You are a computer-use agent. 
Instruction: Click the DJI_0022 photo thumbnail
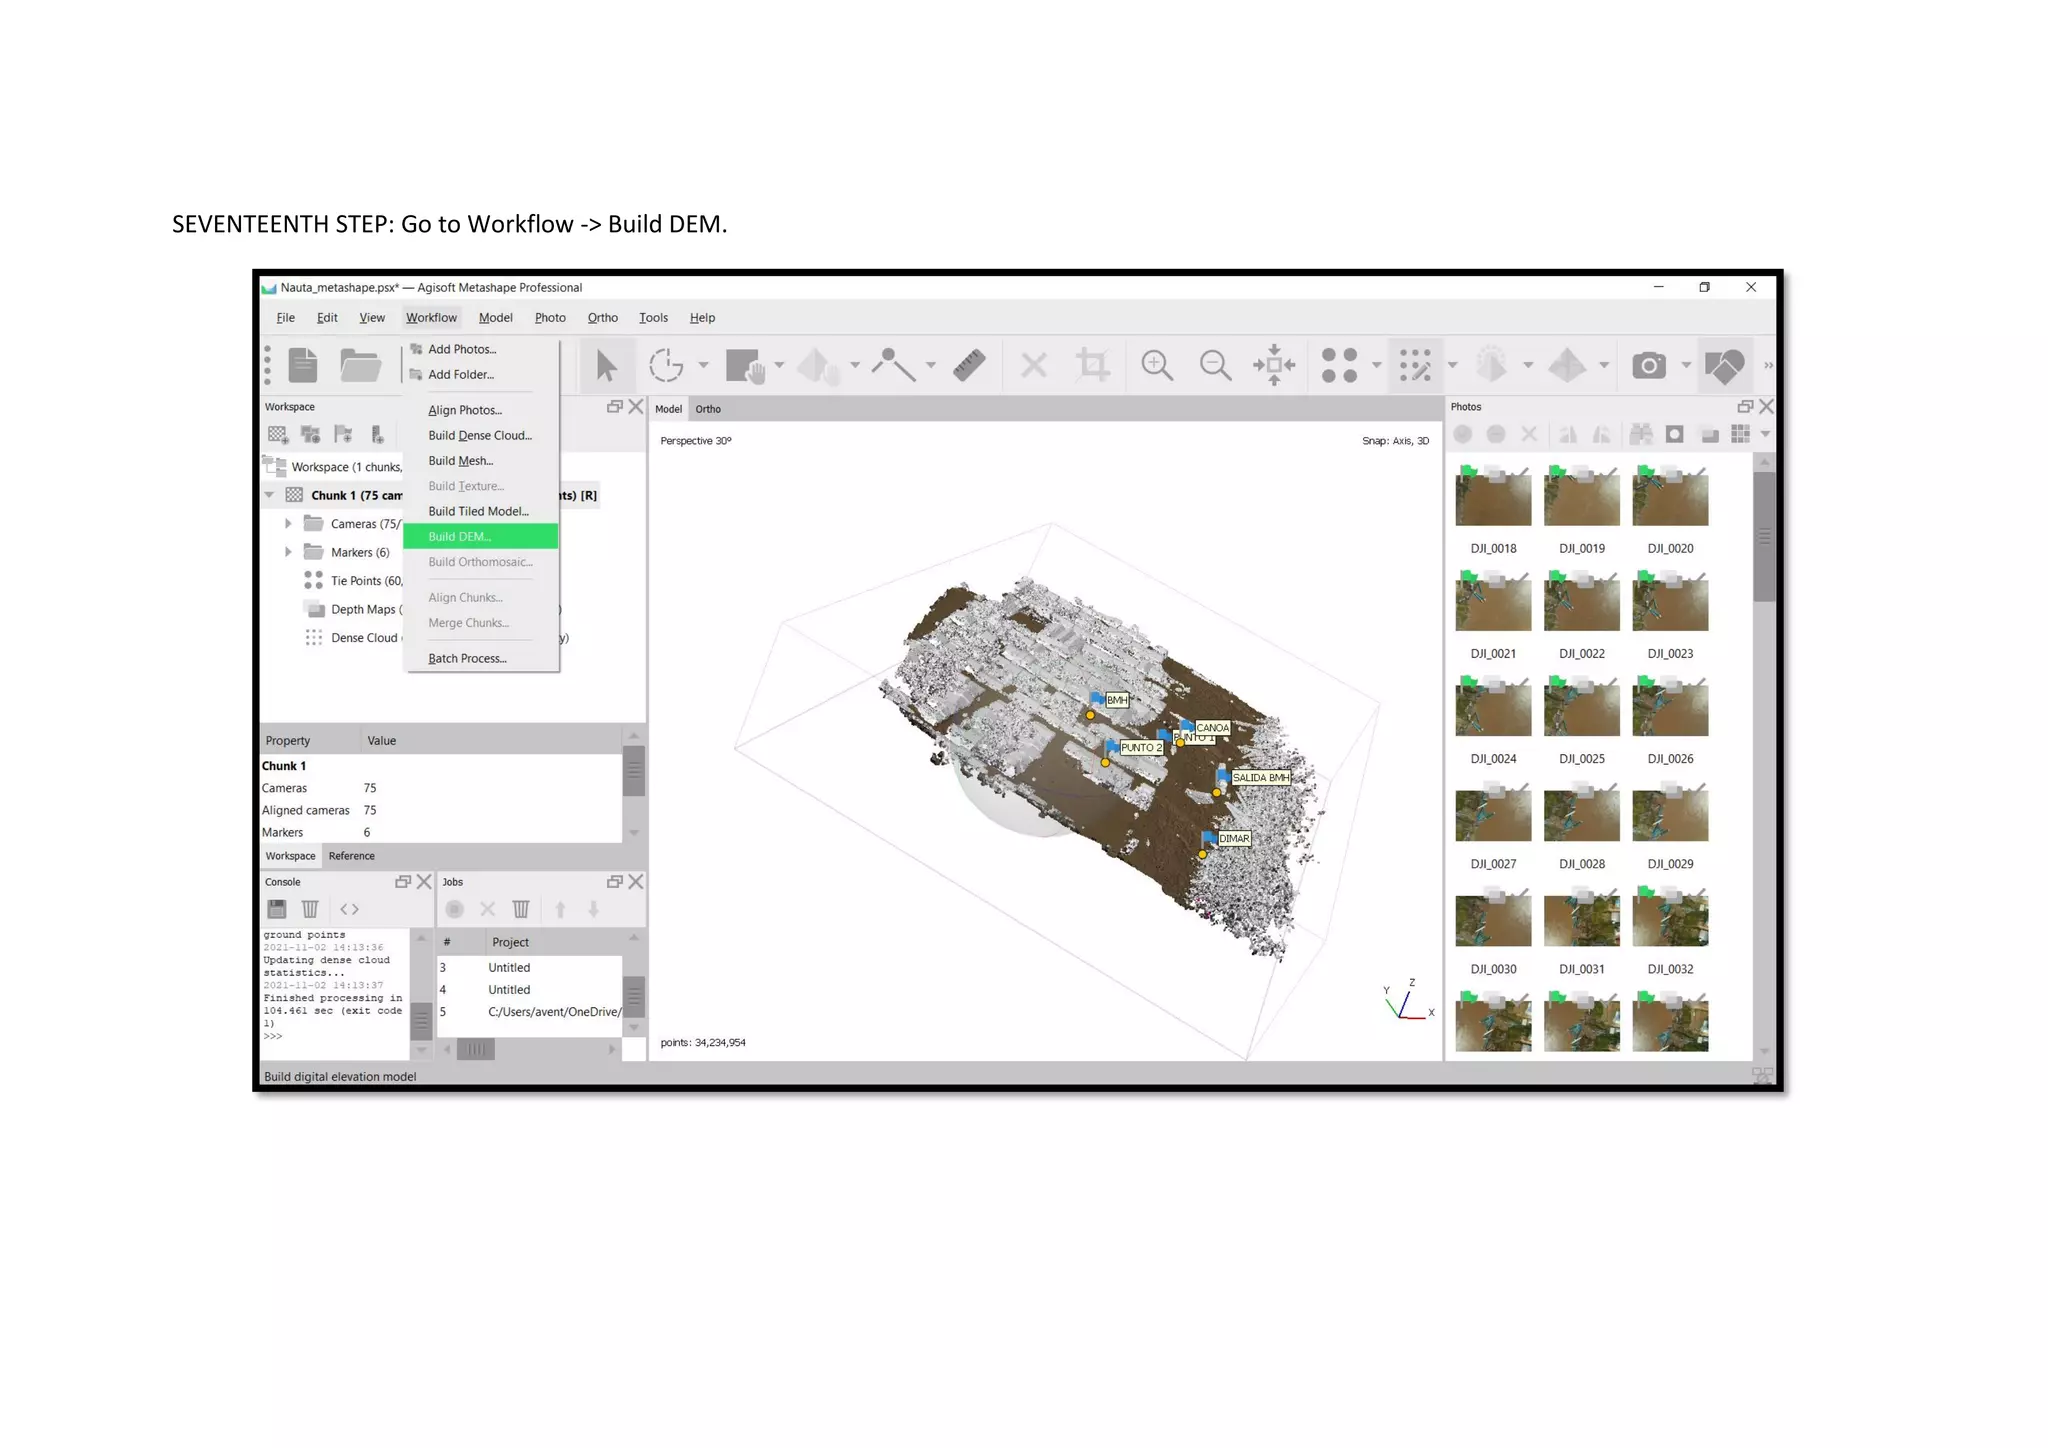coord(1581,603)
